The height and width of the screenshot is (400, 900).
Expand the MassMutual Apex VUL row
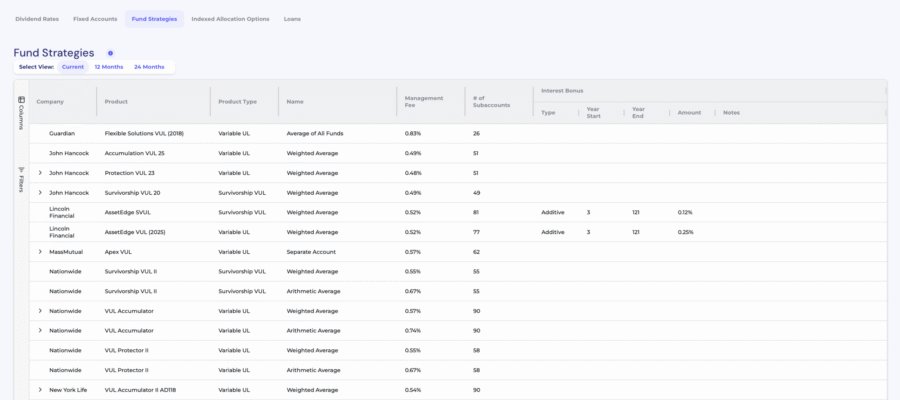[x=40, y=252]
